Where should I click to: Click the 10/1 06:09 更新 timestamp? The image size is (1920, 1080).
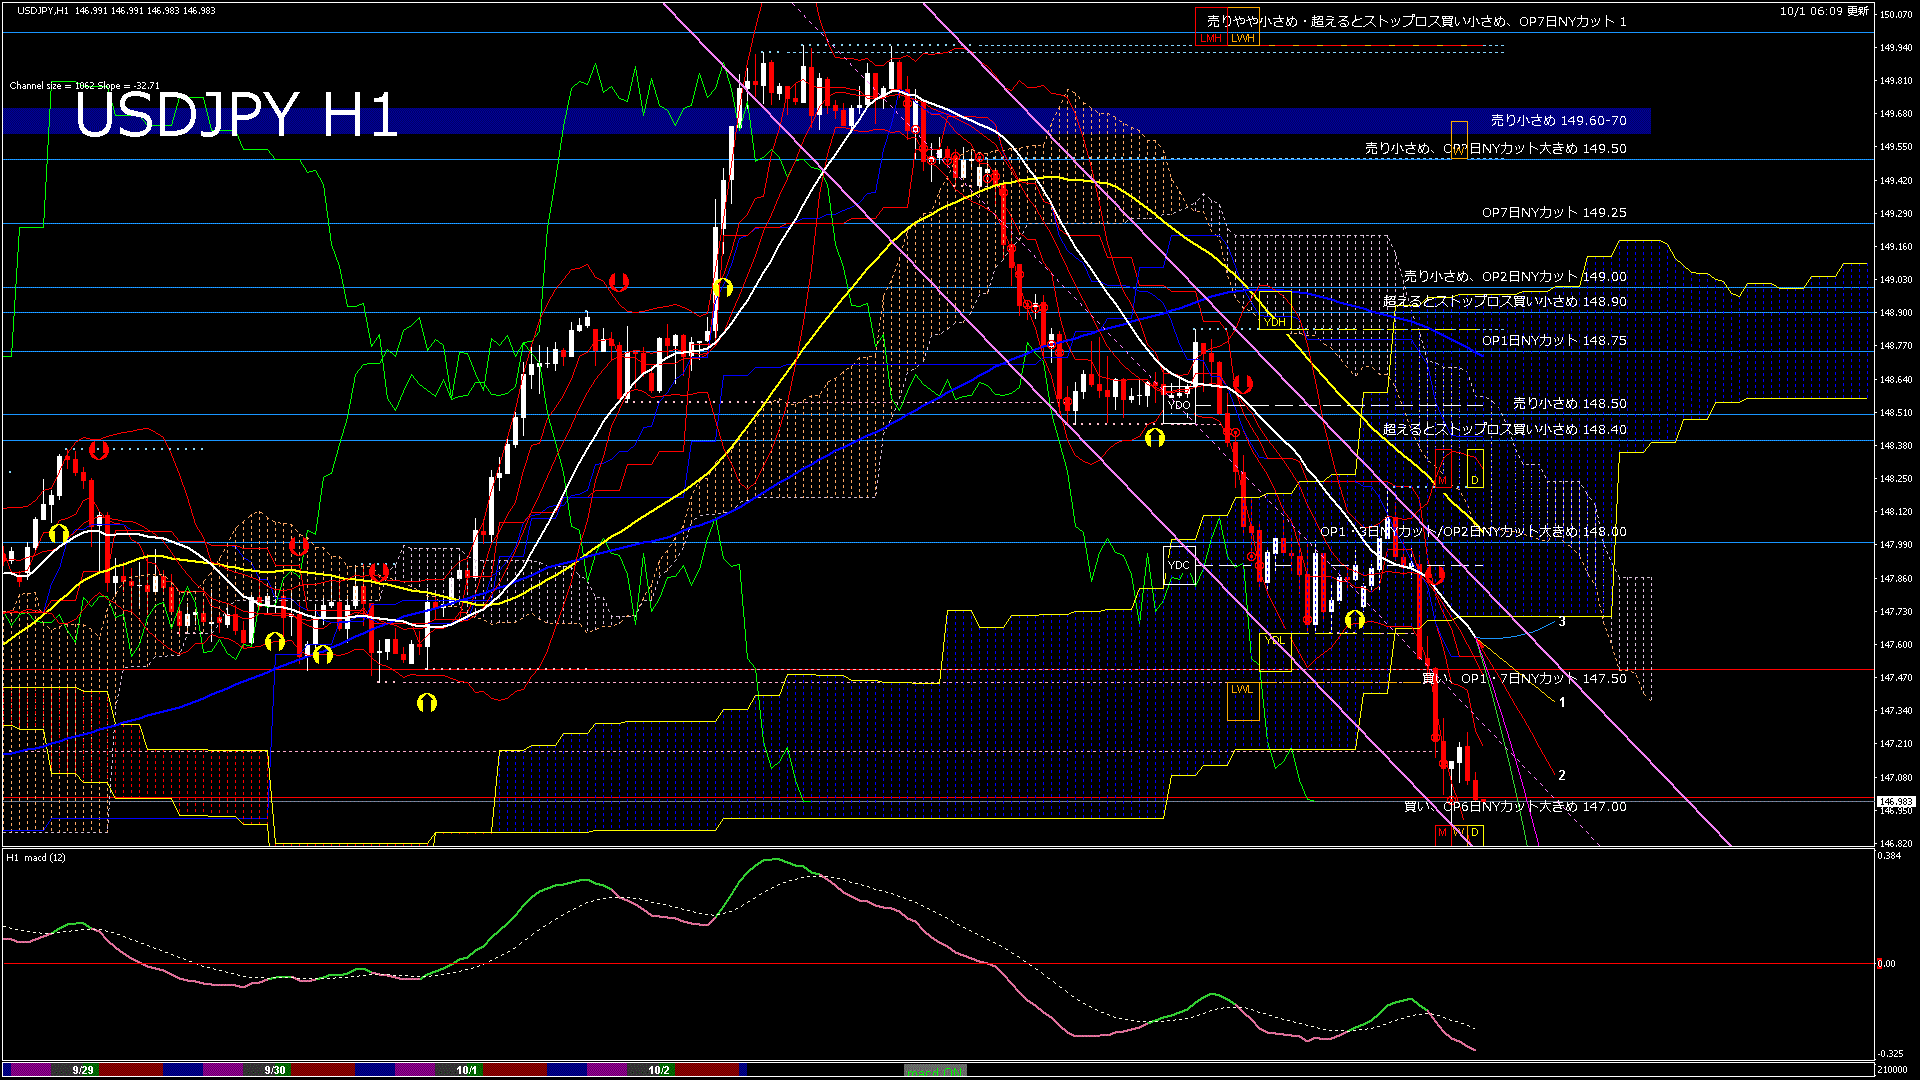(1824, 11)
